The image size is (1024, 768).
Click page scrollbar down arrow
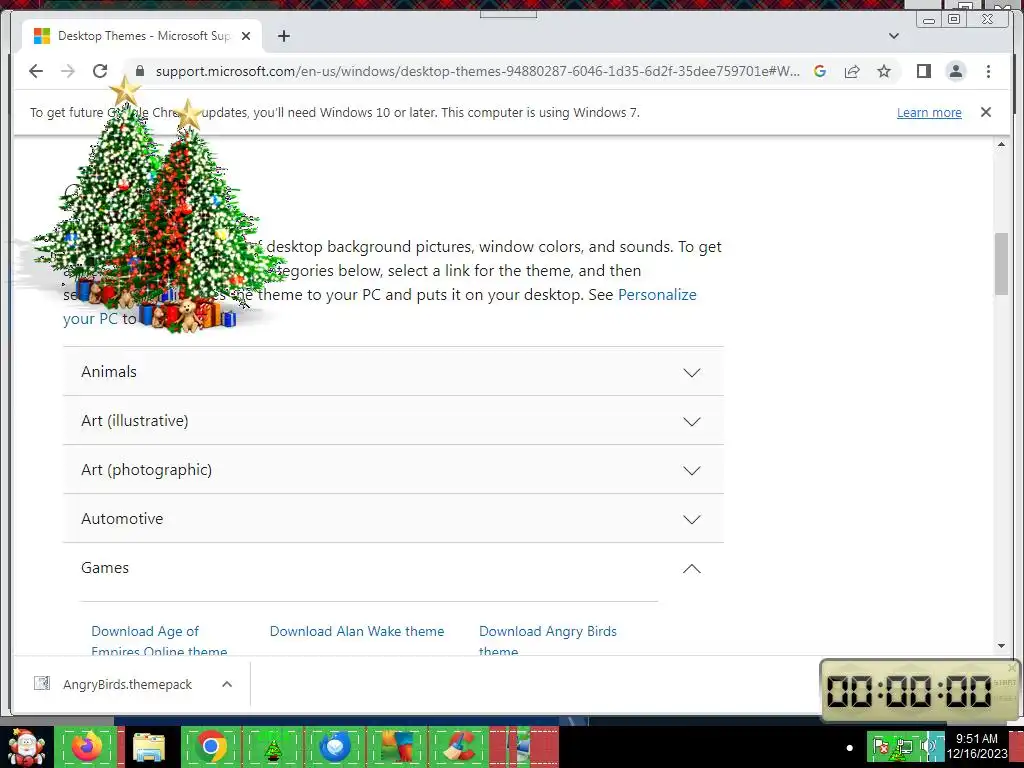click(1001, 646)
